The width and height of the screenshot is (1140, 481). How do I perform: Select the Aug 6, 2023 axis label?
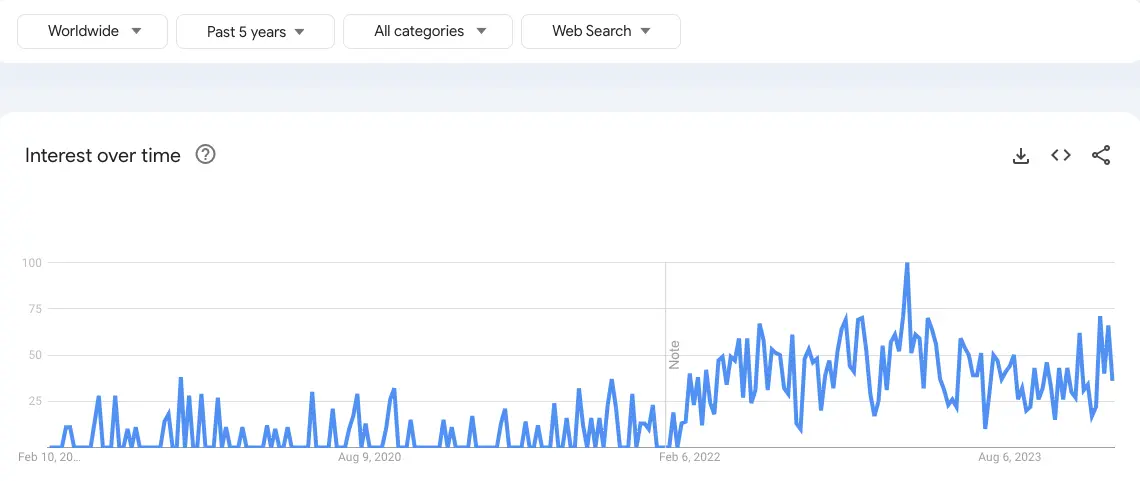pos(1009,457)
